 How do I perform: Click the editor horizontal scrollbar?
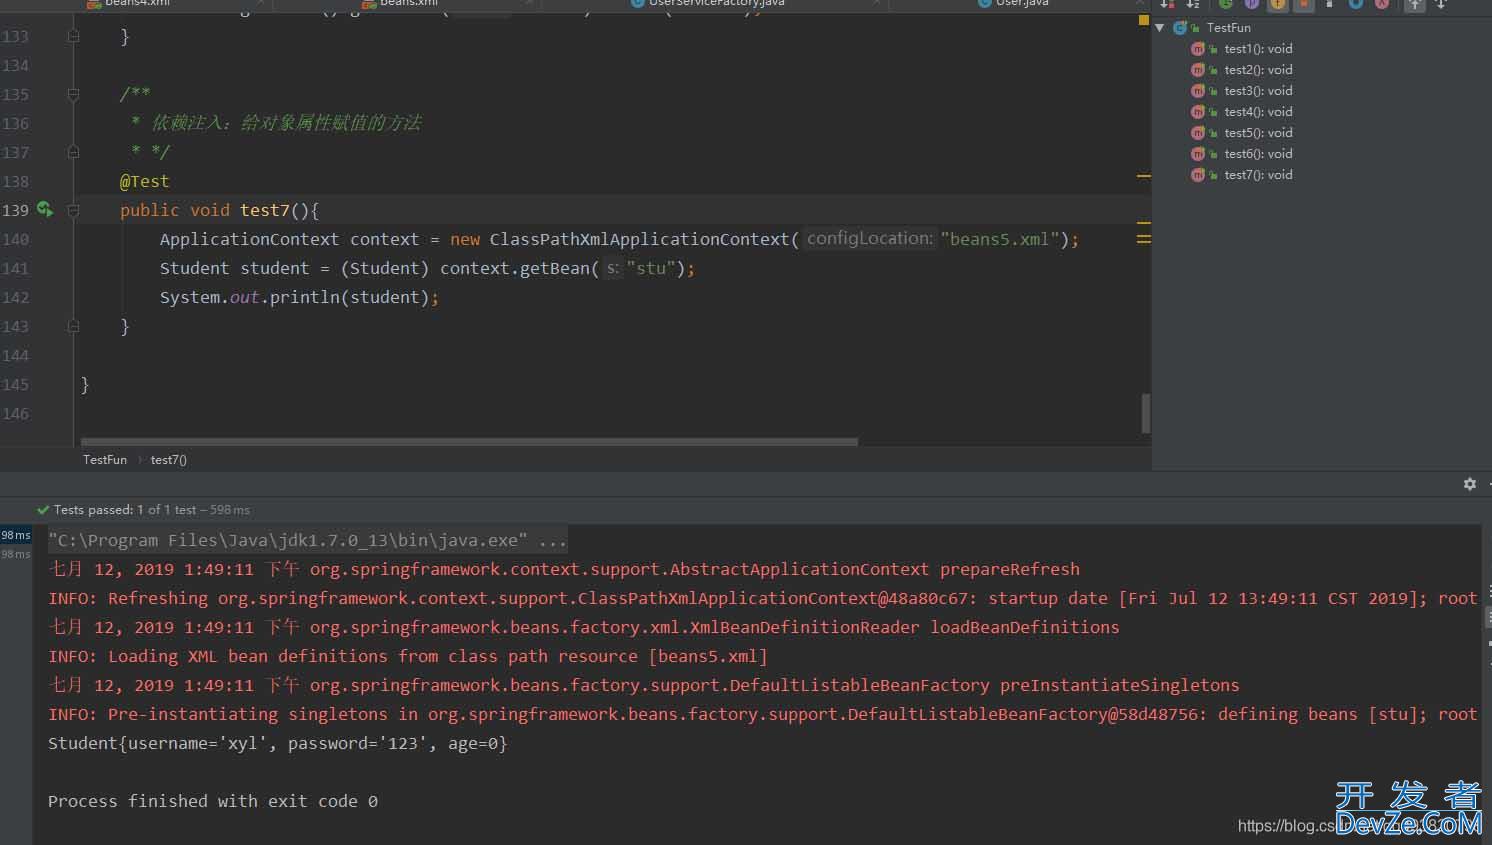point(469,441)
